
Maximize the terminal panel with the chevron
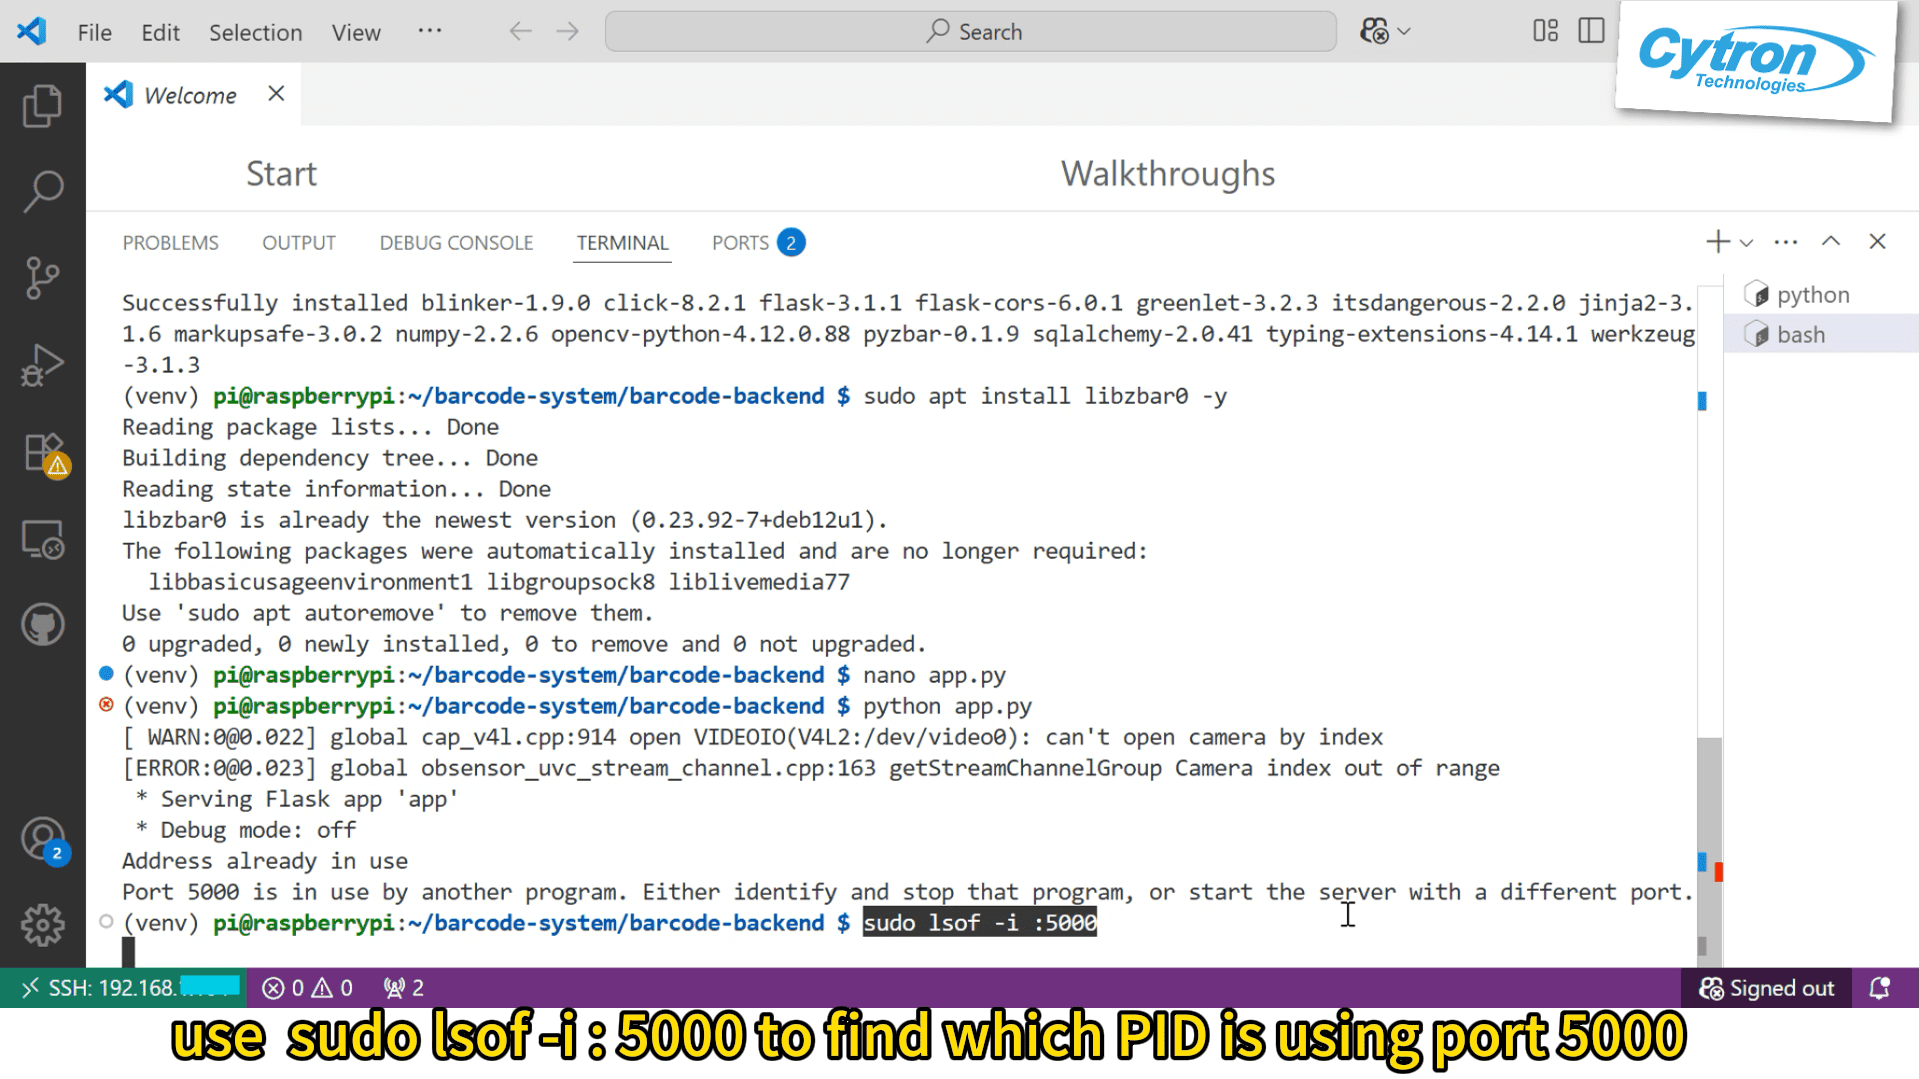pos(1831,241)
